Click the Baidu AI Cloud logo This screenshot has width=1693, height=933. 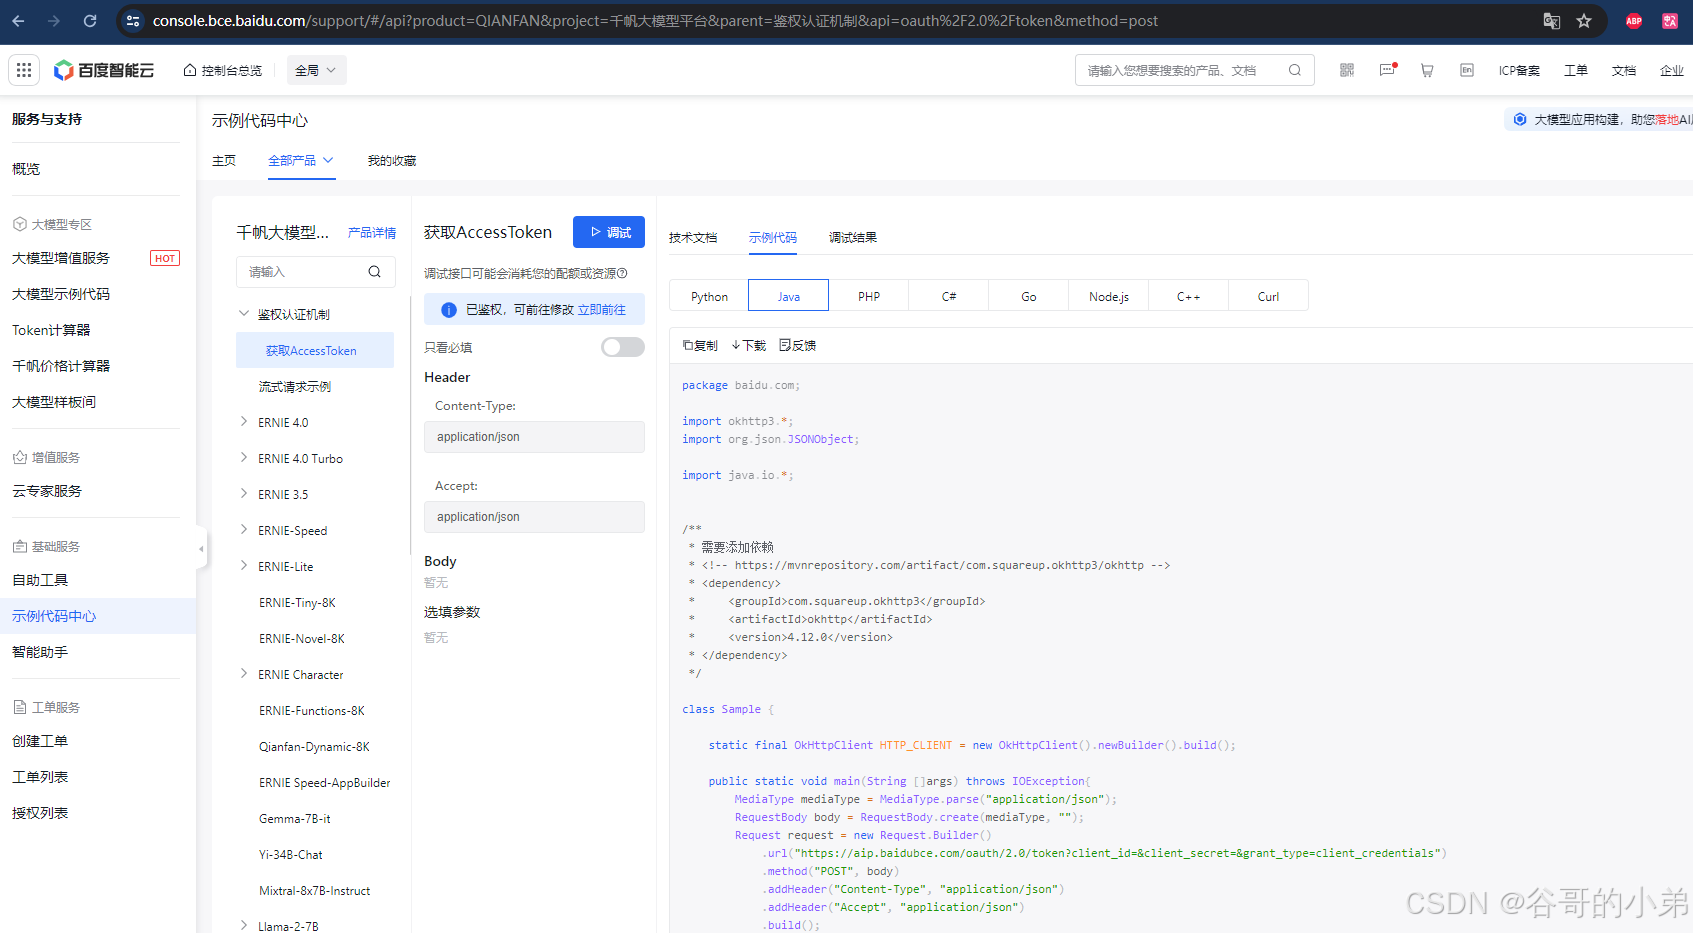pyautogui.click(x=104, y=70)
